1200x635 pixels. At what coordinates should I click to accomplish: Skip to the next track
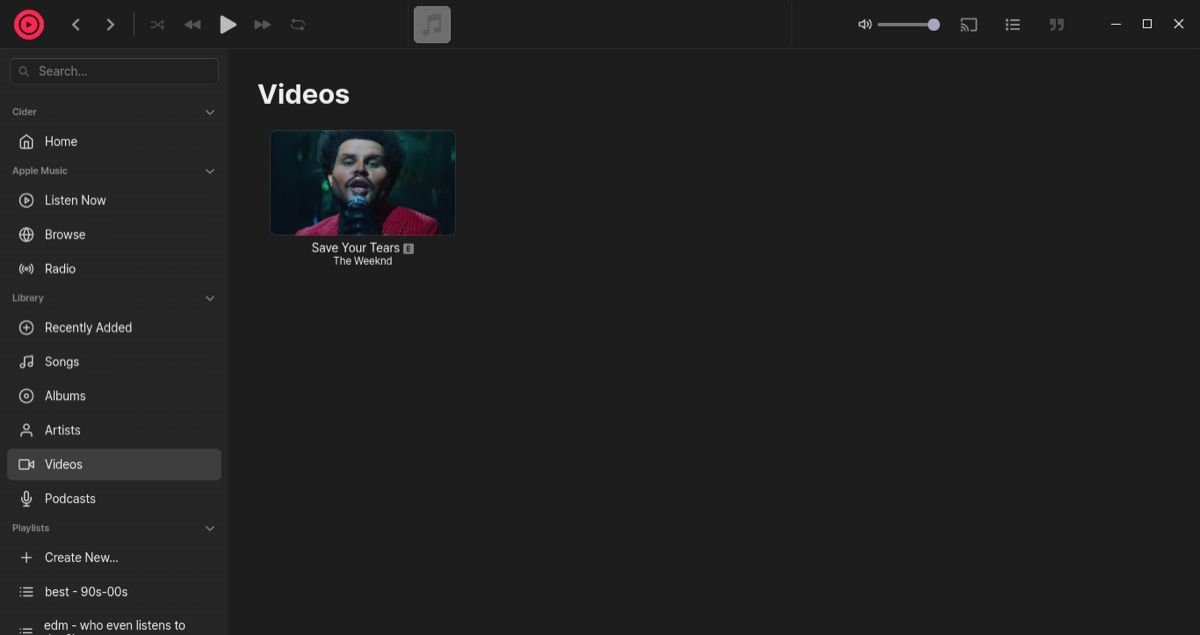click(x=262, y=25)
